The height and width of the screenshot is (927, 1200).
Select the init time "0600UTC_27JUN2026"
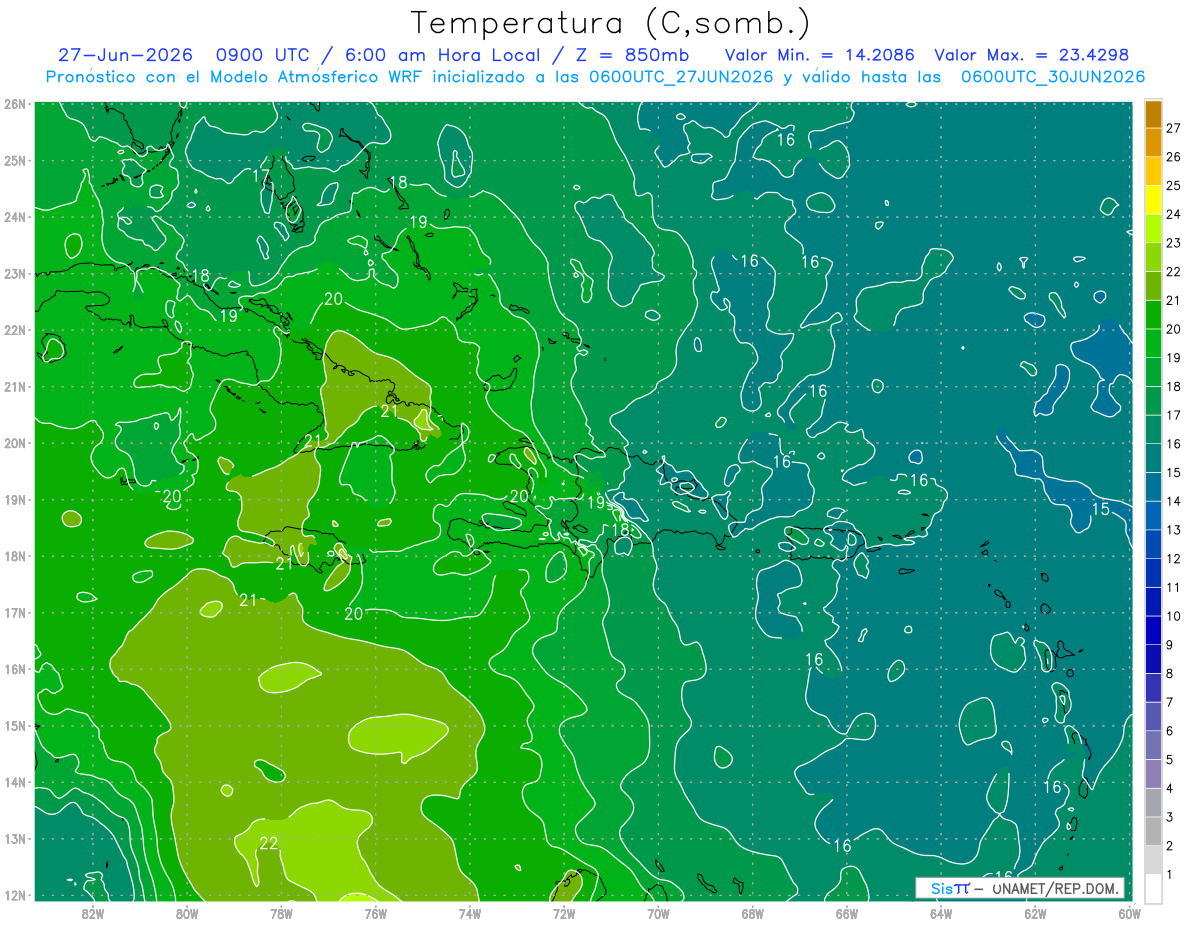tap(681, 76)
